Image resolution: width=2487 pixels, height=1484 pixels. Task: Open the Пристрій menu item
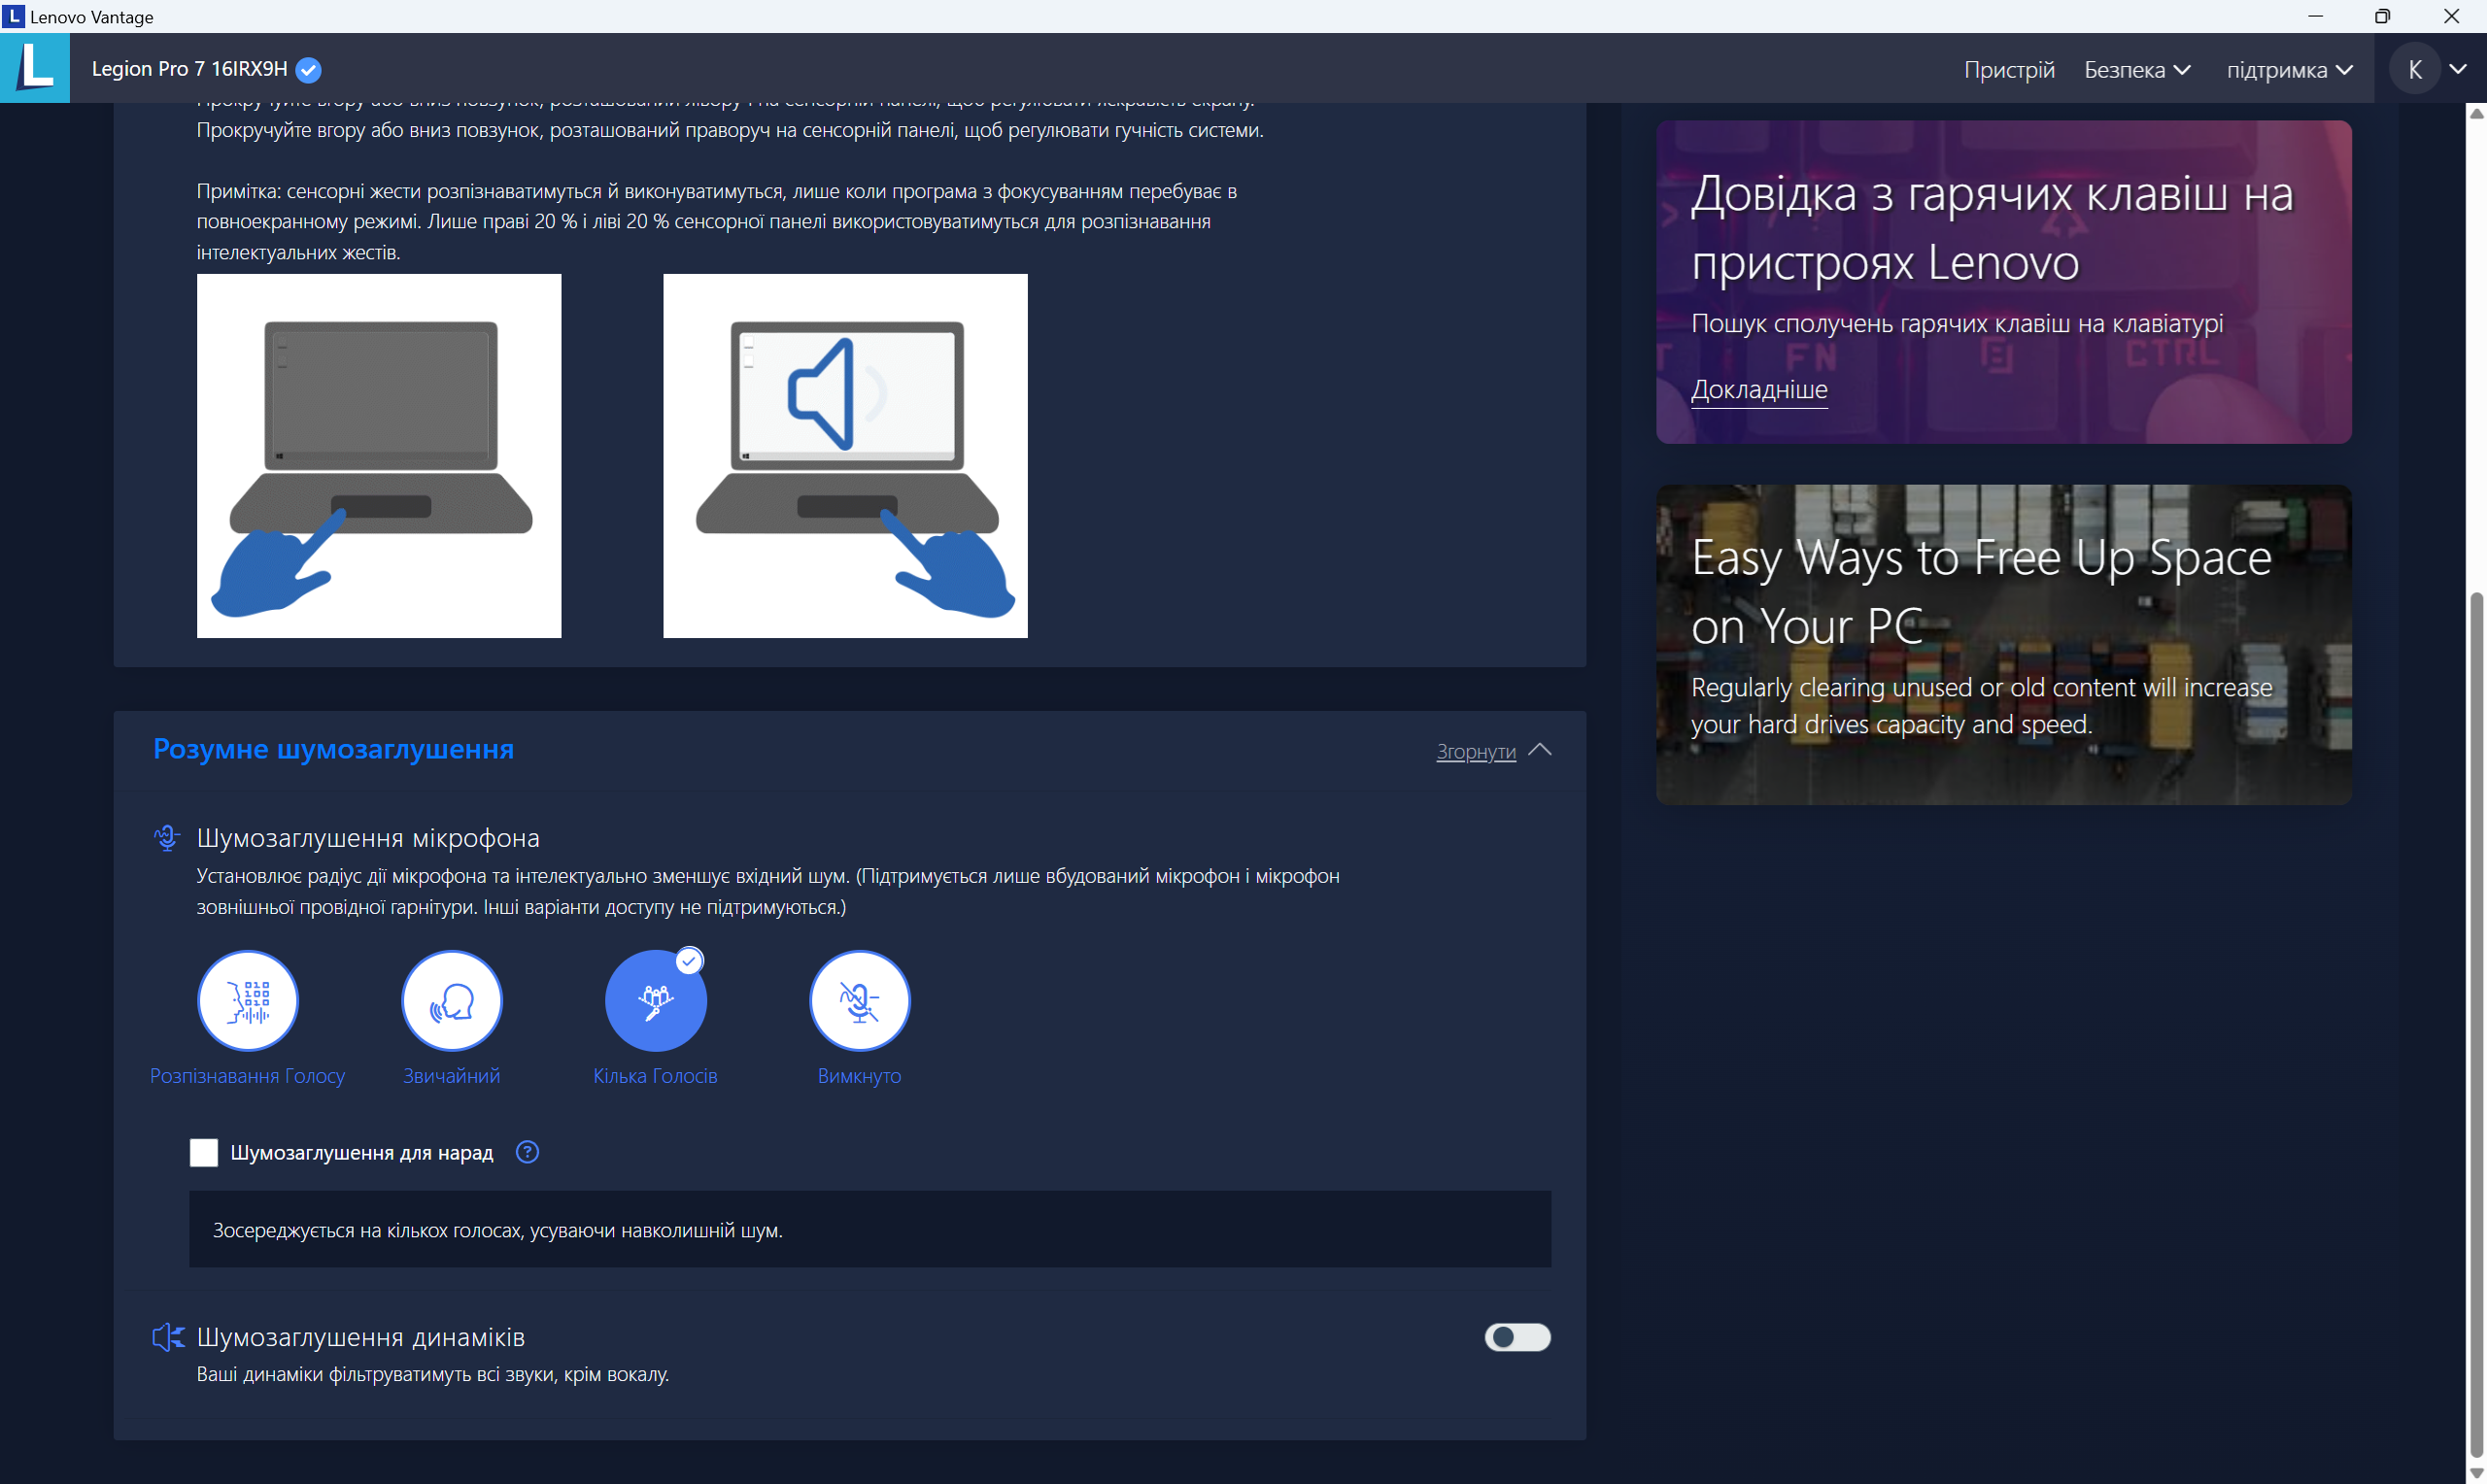[2009, 69]
